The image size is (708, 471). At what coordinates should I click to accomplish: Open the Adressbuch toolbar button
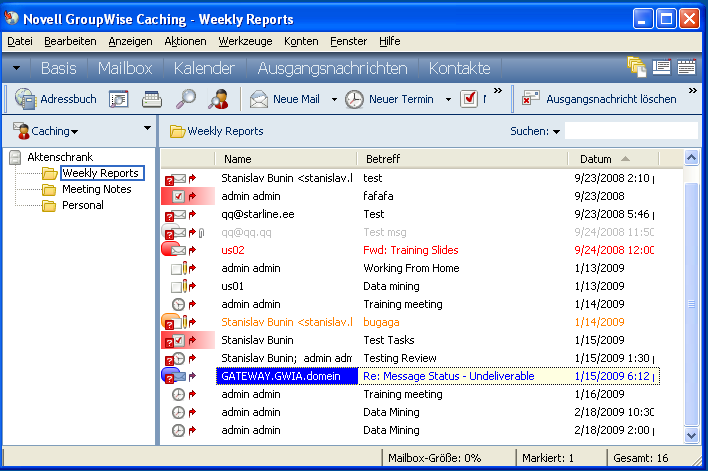[56, 99]
